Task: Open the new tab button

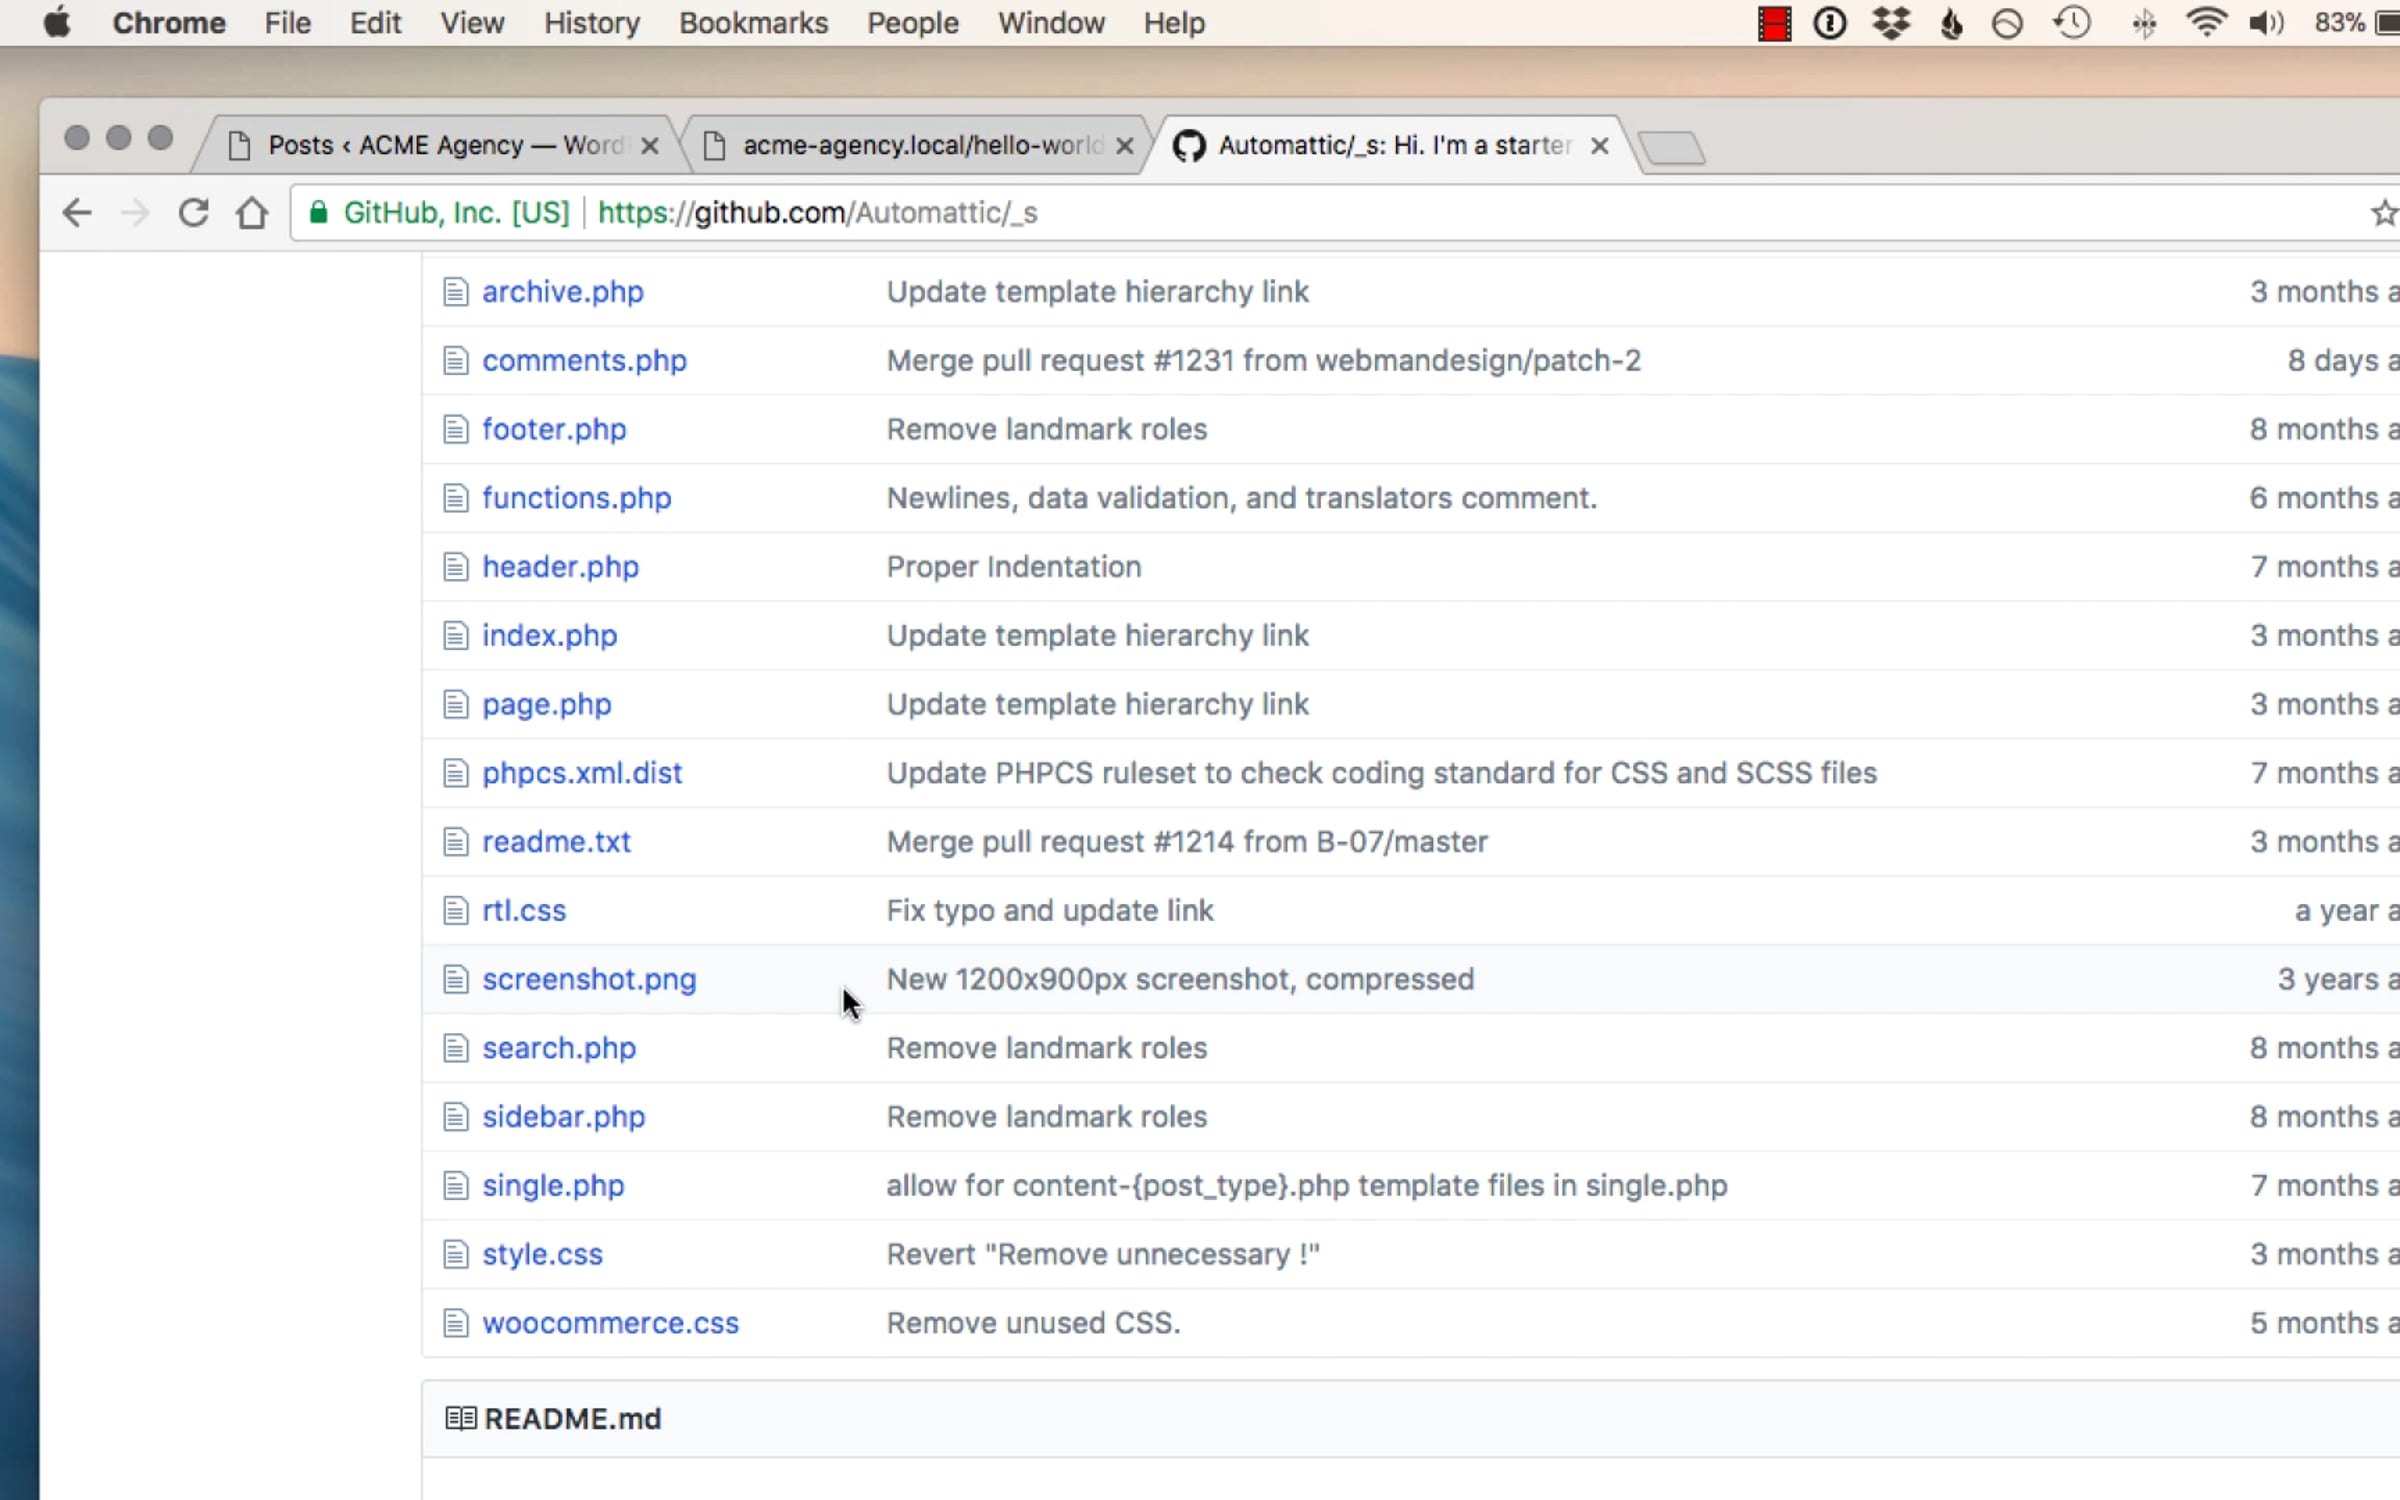Action: [1672, 148]
